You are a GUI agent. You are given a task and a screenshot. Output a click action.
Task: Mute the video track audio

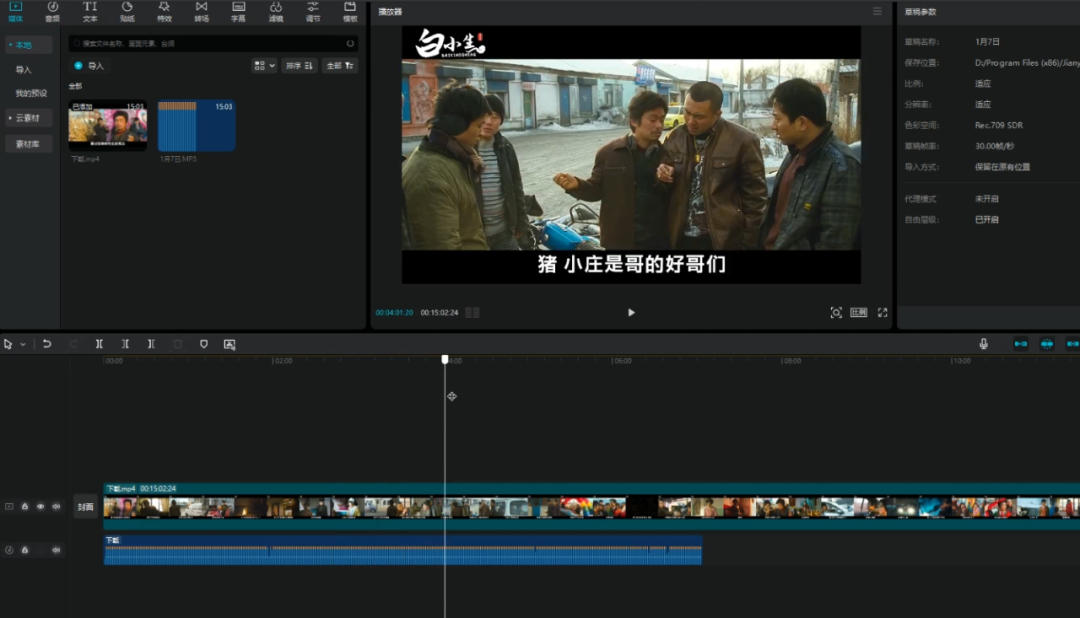(x=56, y=506)
